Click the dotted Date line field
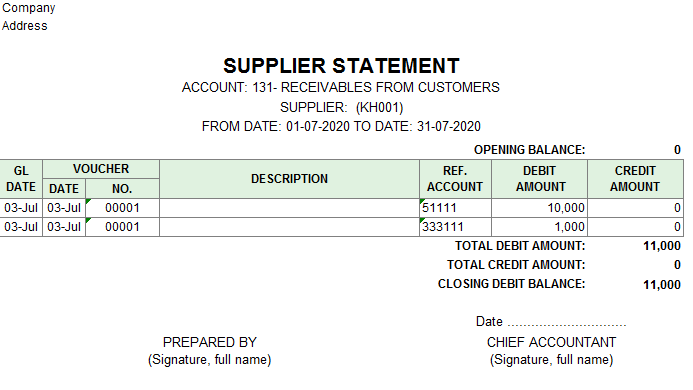Screen dimensions: 693x390 click(567, 323)
